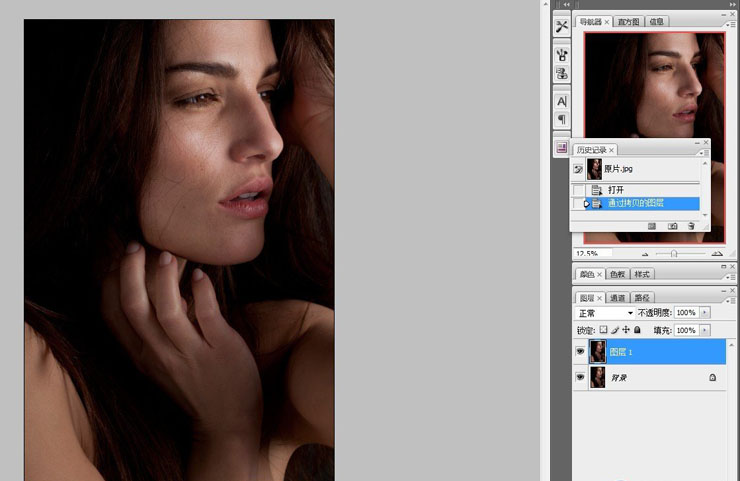The image size is (740, 481).
Task: Toggle lock image pixels brush icon
Action: coord(615,330)
